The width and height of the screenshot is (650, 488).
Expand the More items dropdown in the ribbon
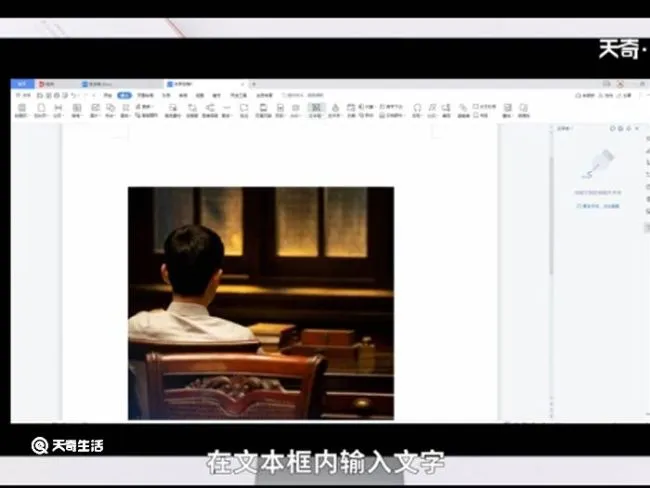[226, 111]
